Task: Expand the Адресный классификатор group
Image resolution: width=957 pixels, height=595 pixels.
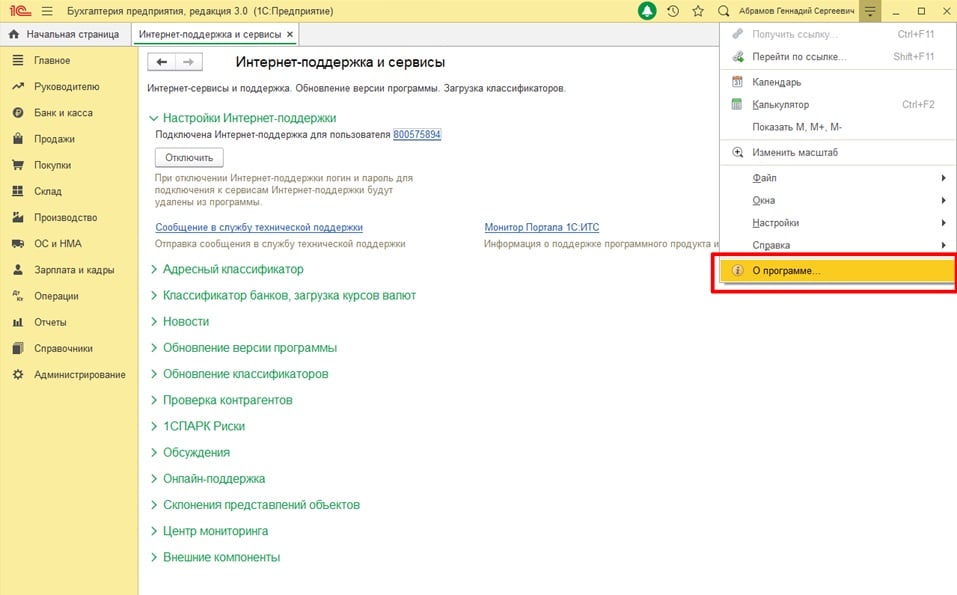Action: [x=232, y=269]
